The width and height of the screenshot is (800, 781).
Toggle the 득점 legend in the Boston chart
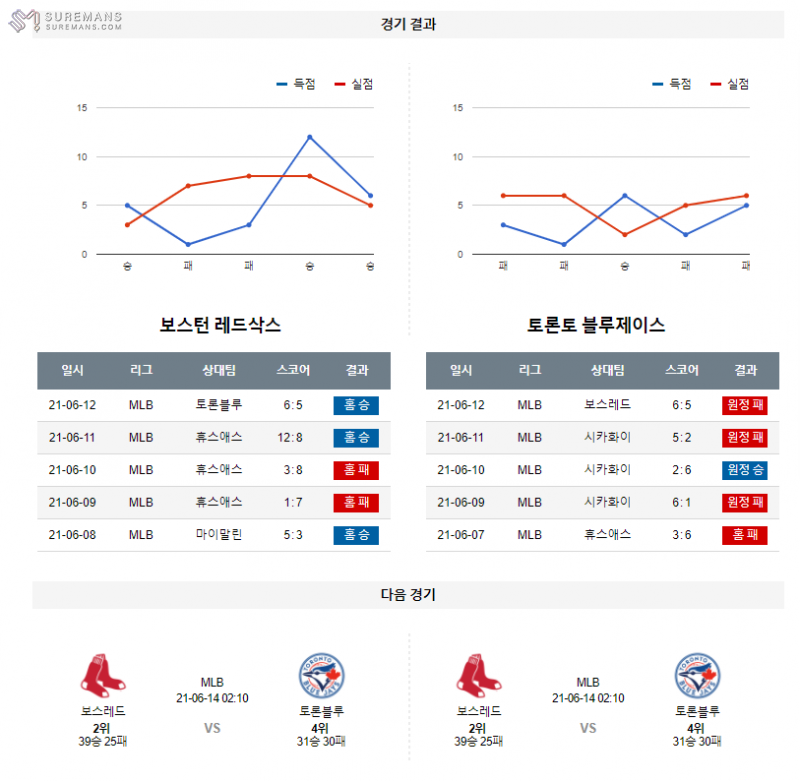click(297, 85)
